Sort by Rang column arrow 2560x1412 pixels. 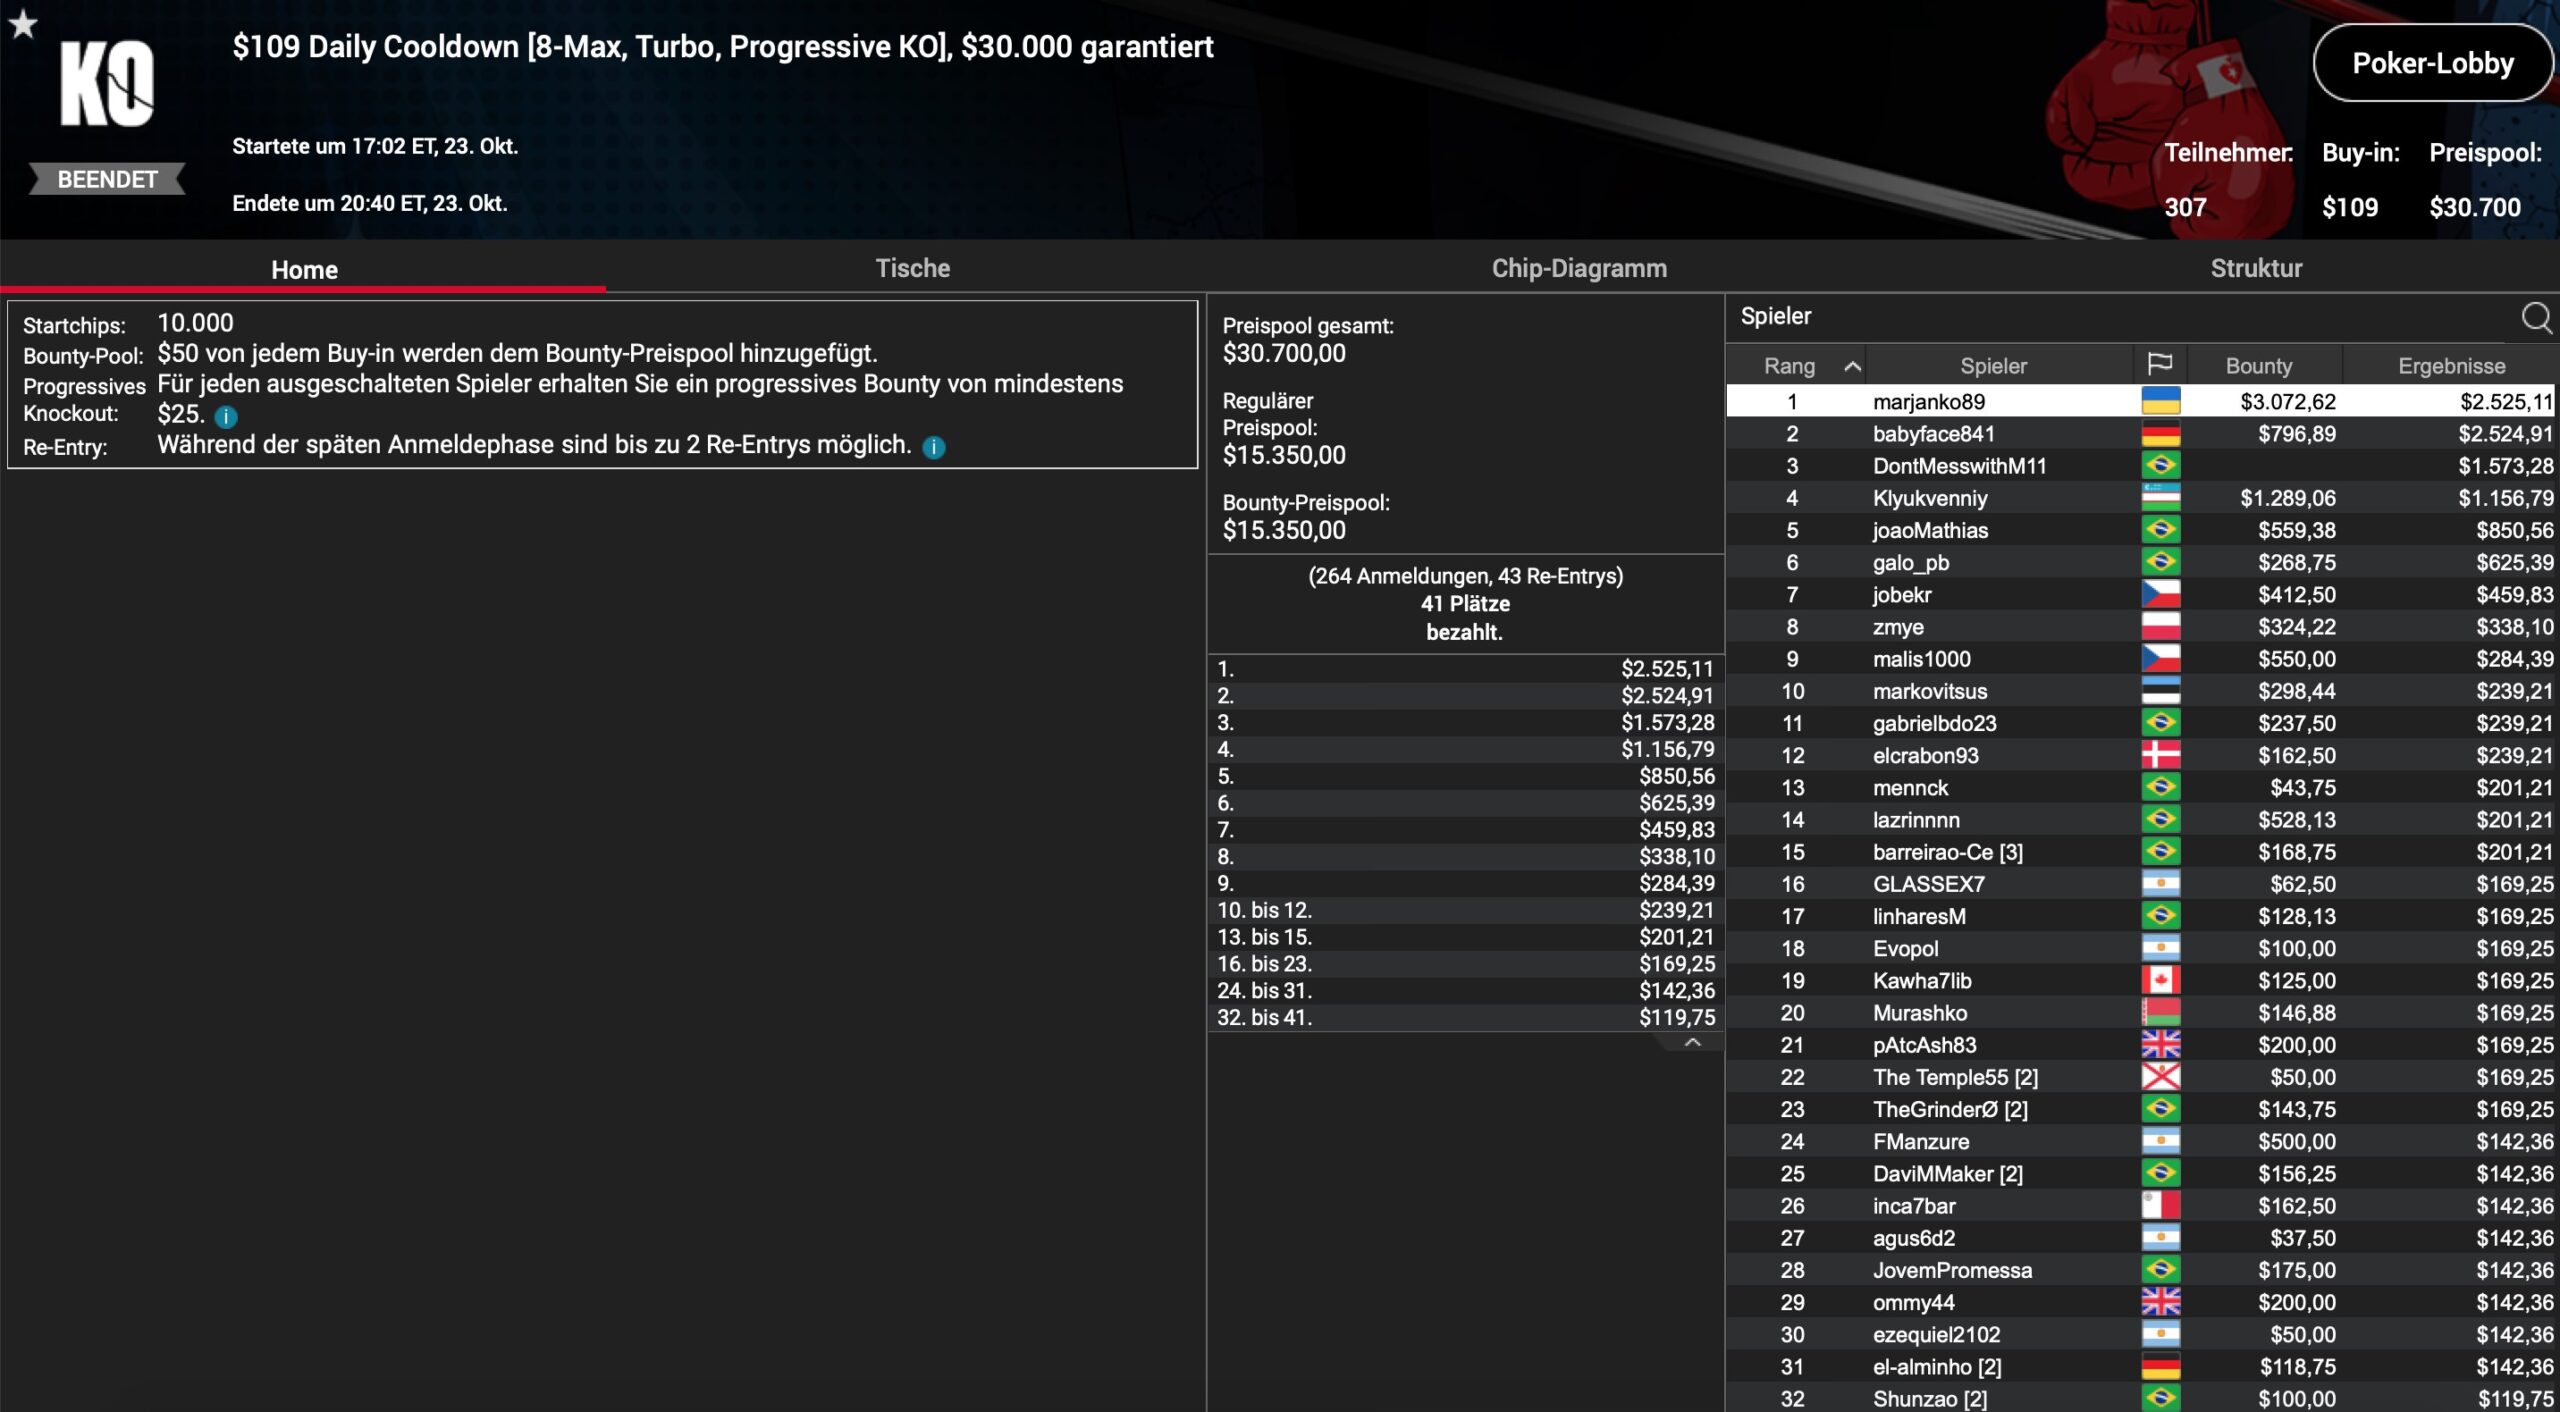pyautogui.click(x=1852, y=366)
